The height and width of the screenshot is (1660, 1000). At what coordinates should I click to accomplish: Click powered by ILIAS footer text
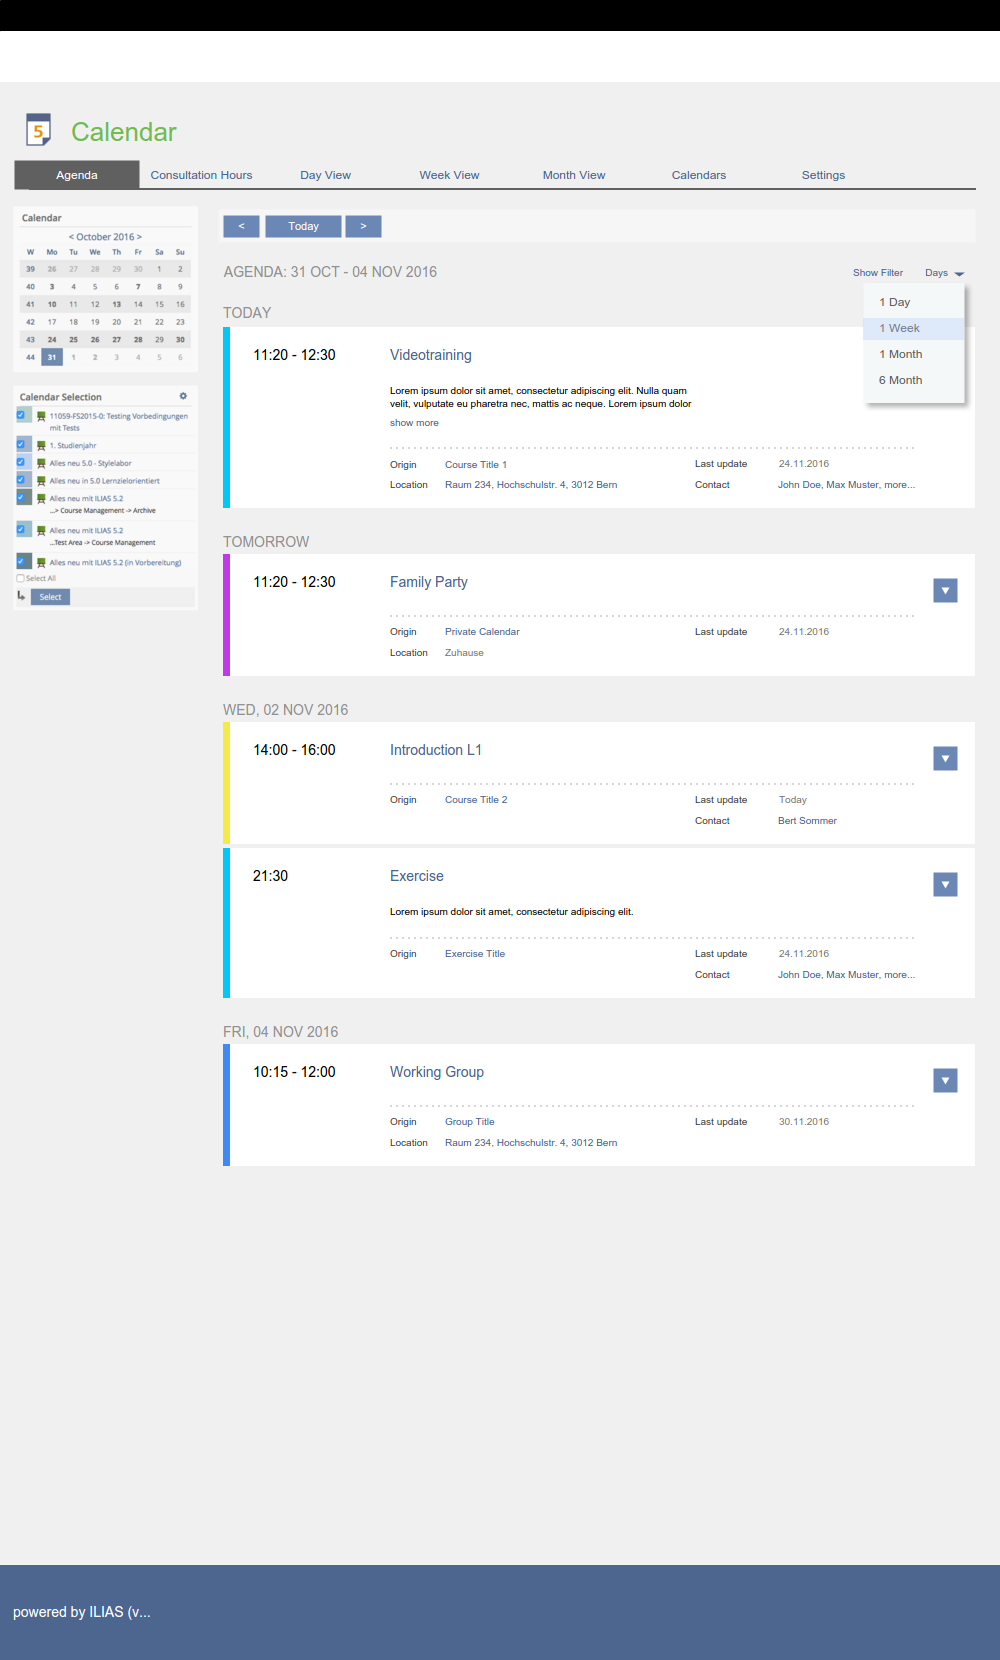point(82,1612)
